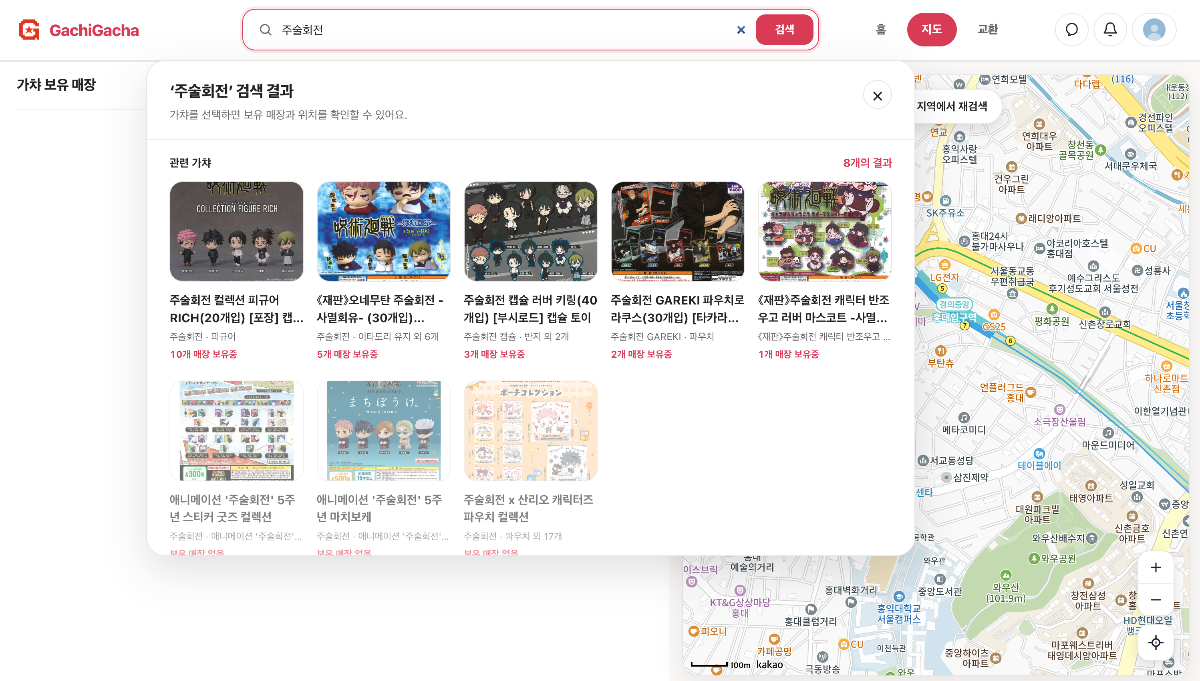1200x681 pixels.
Task: Open 5주년 스티커 굿즈 컬렉션 thumbnail
Action: (236, 430)
